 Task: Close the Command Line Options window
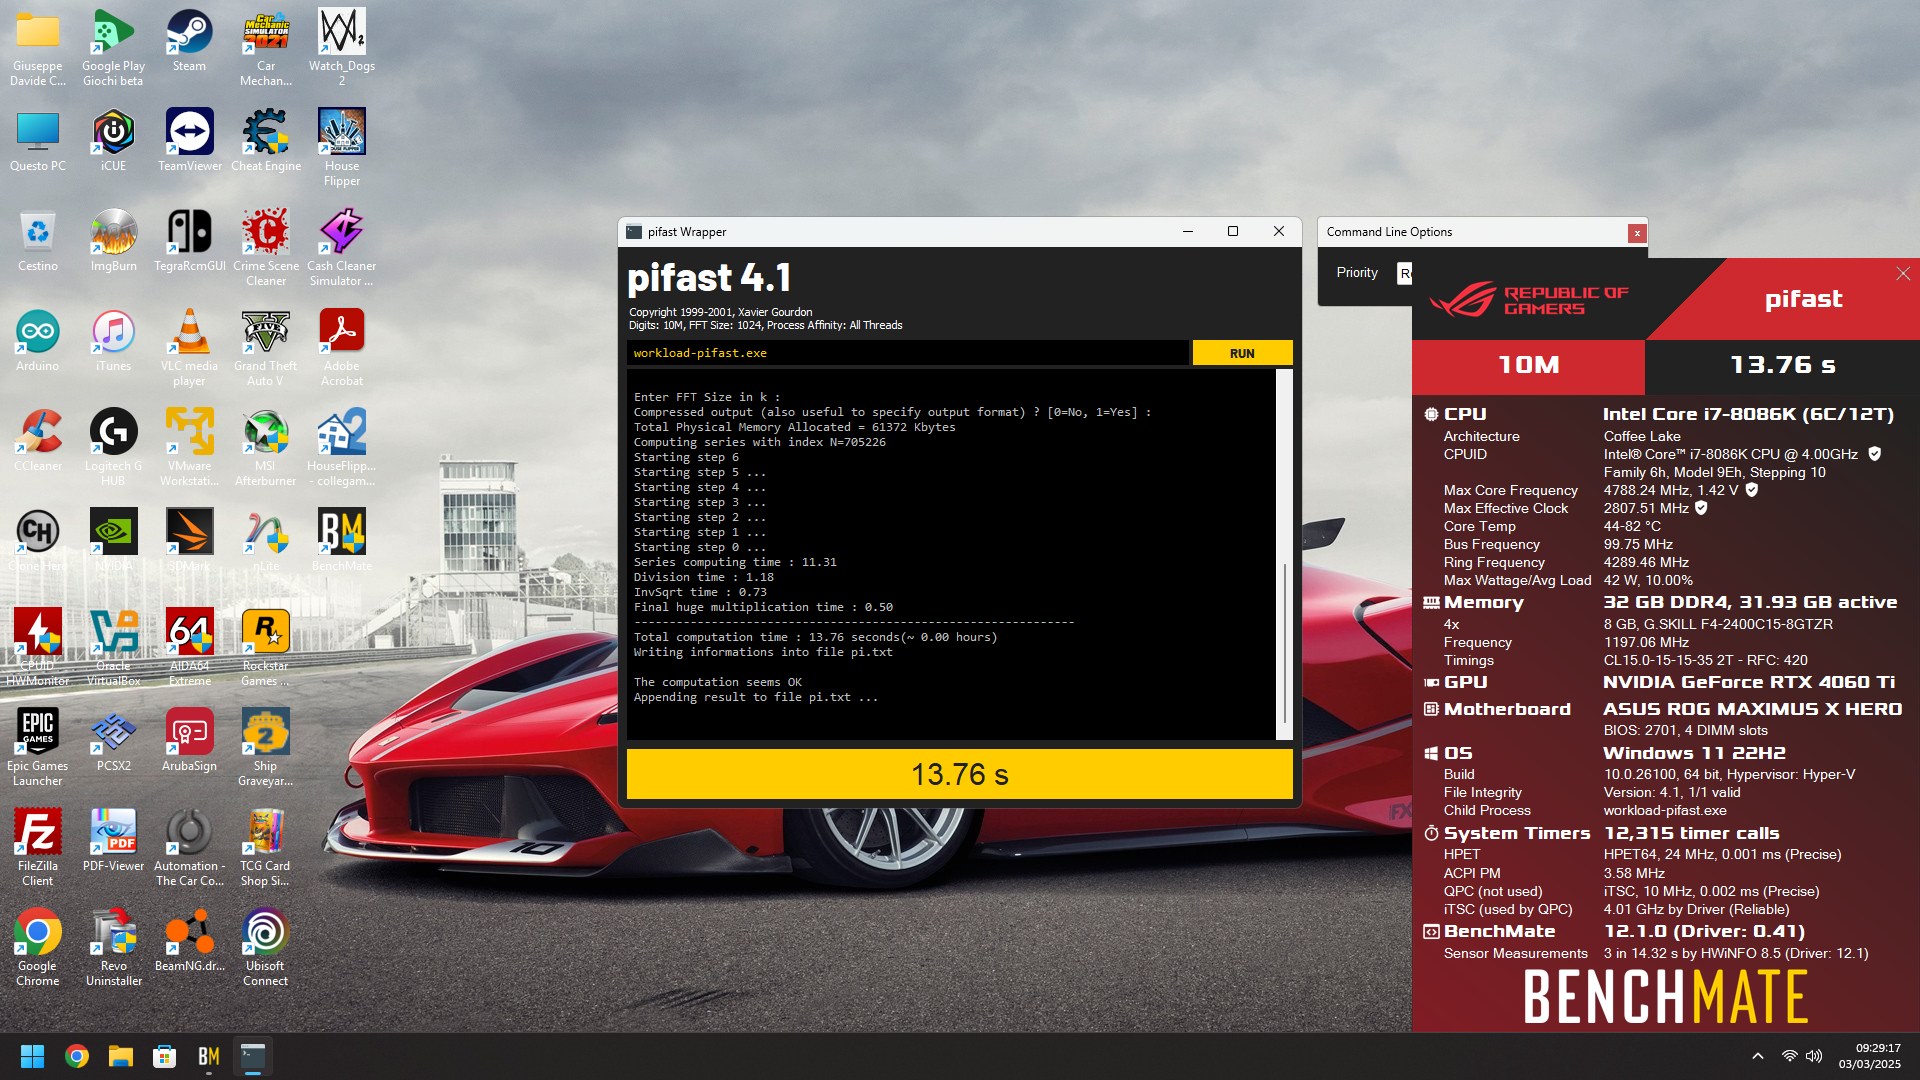click(x=1637, y=233)
